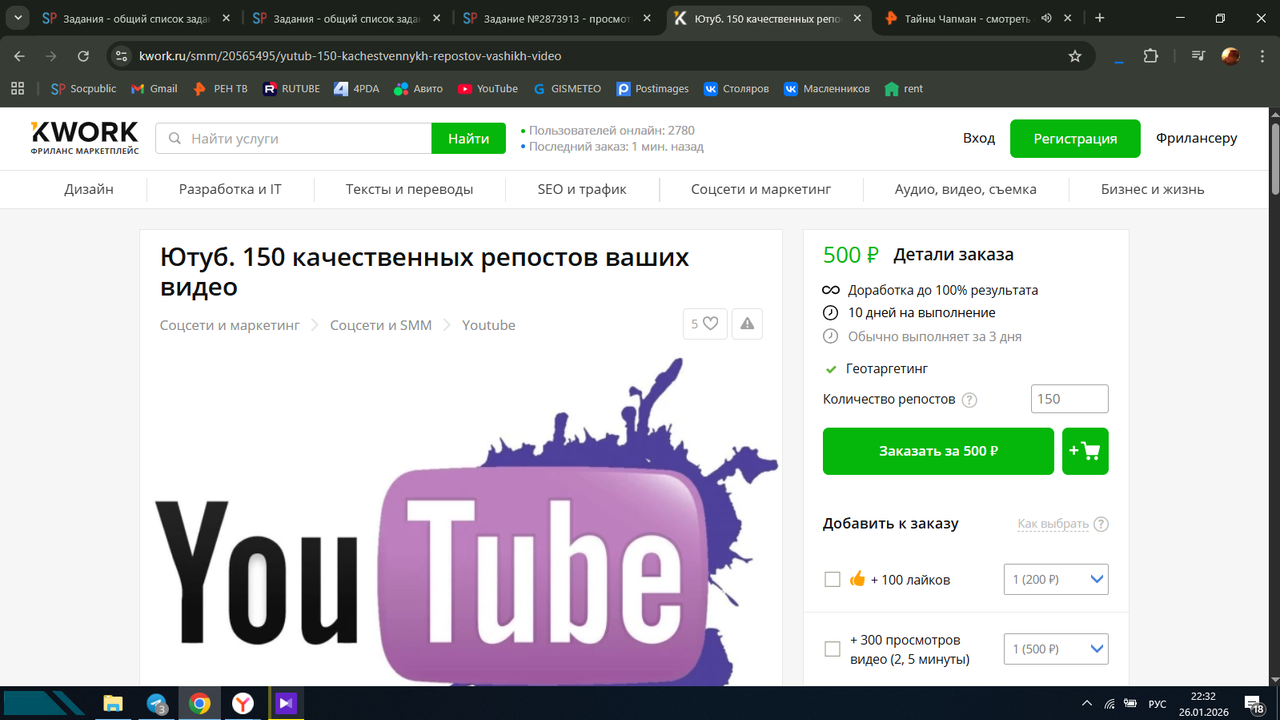Image resolution: width=1280 pixels, height=720 pixels.
Task: Like the kwork via heart icon
Action: (705, 324)
